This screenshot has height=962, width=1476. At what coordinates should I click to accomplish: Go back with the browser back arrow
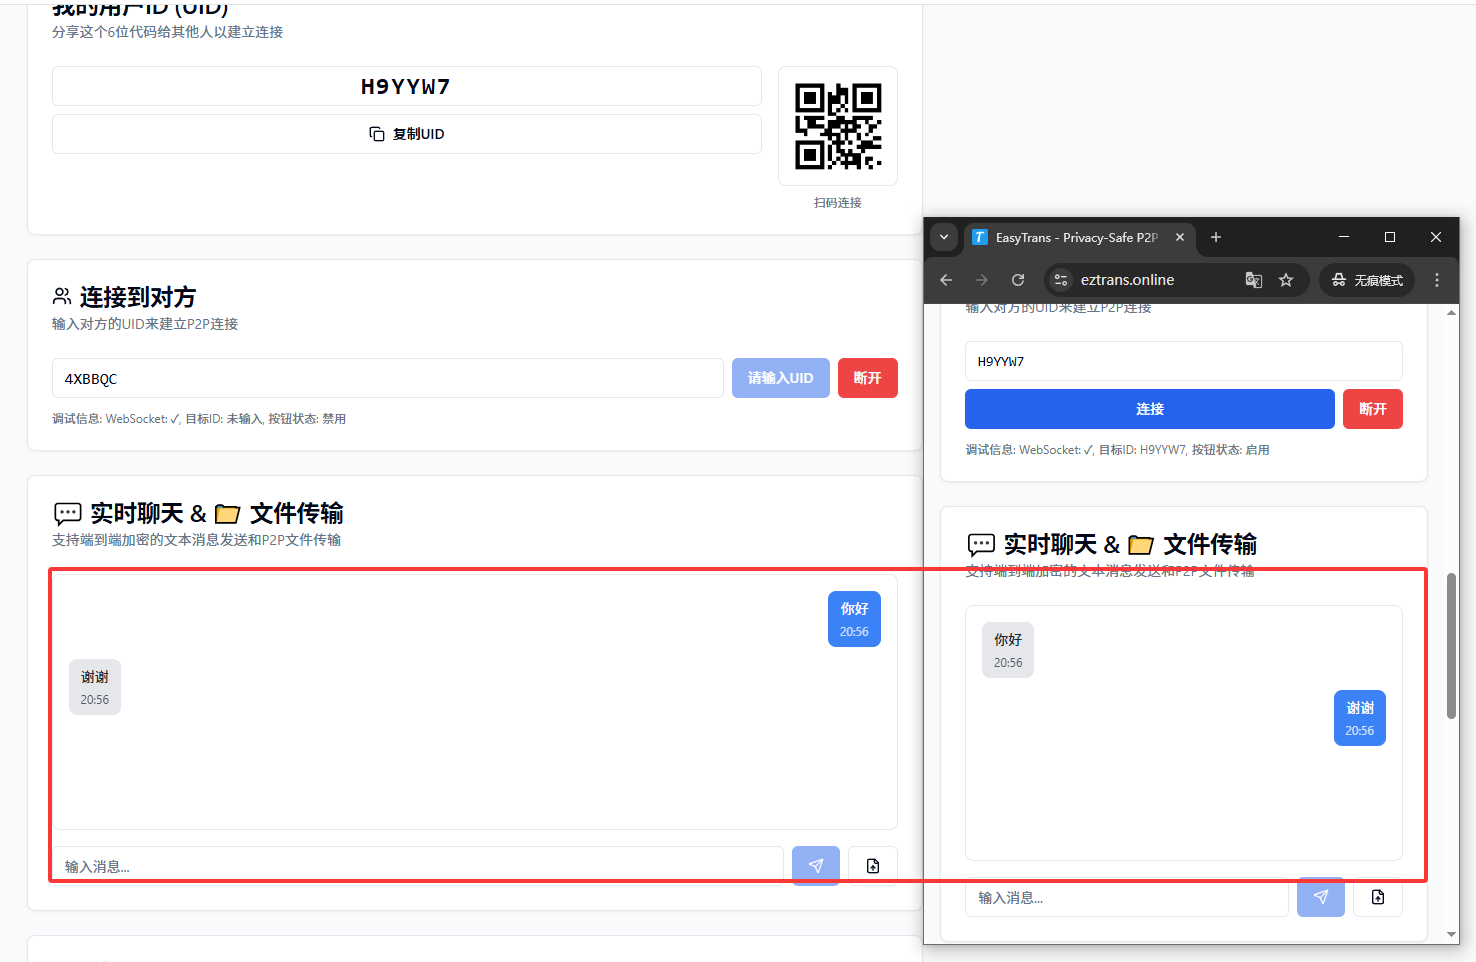tap(946, 280)
